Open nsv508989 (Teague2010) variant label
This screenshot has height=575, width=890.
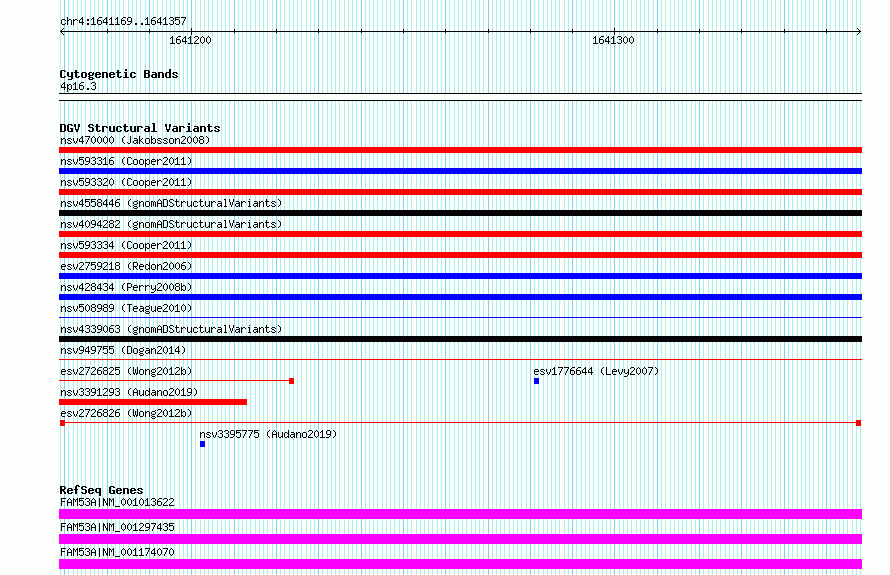126,308
